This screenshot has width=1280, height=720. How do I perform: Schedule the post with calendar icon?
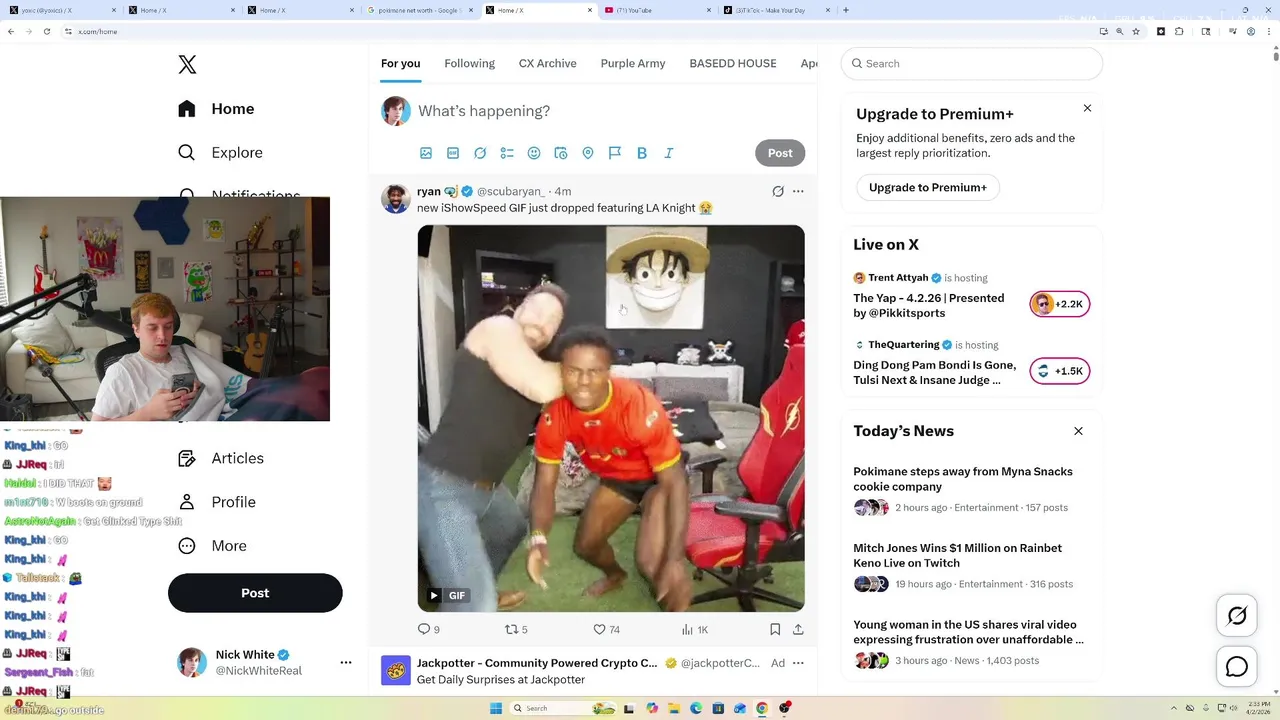point(561,153)
